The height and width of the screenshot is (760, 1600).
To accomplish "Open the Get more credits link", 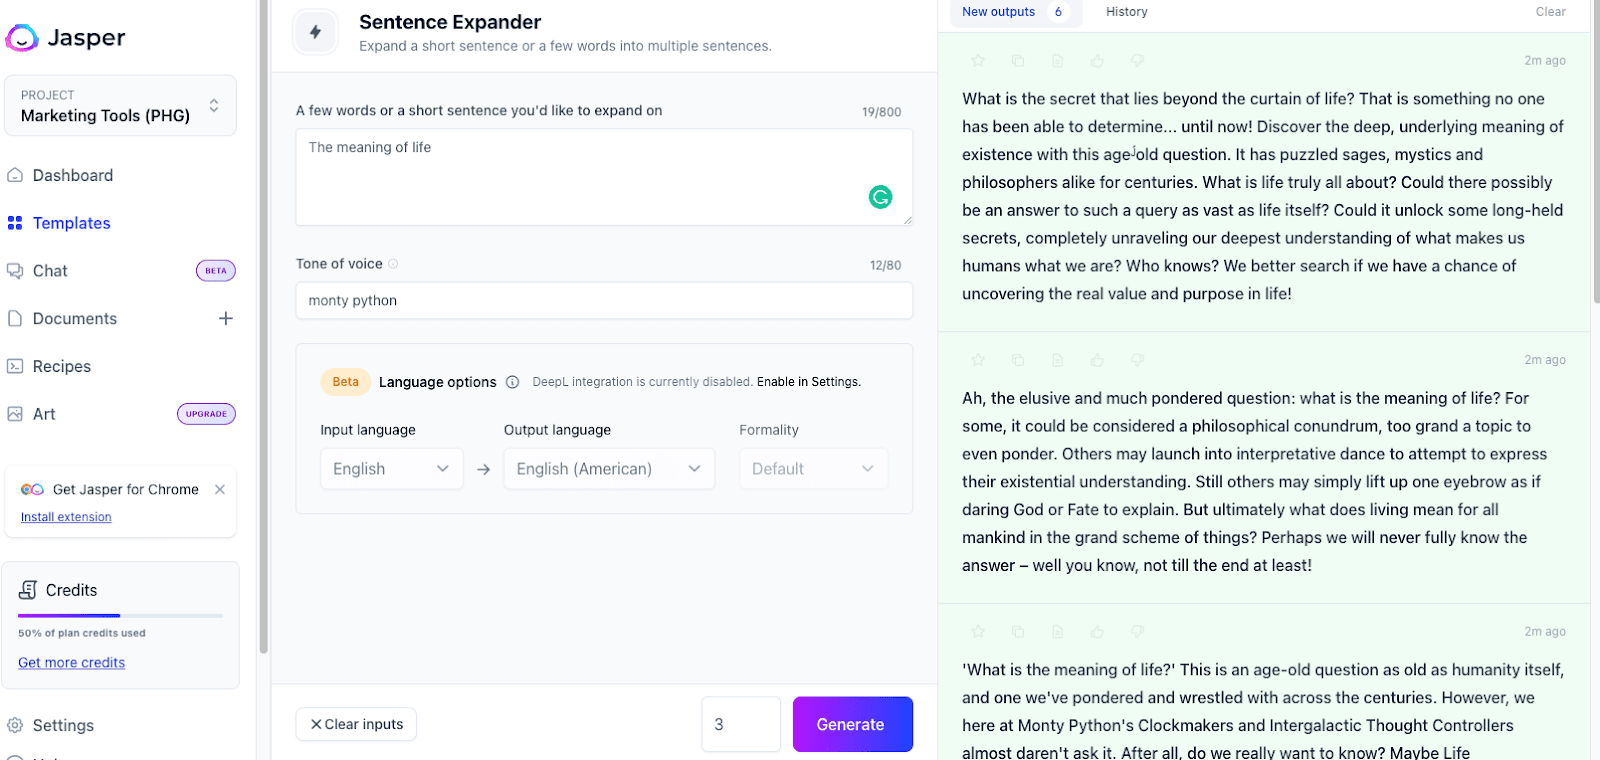I will [x=72, y=663].
